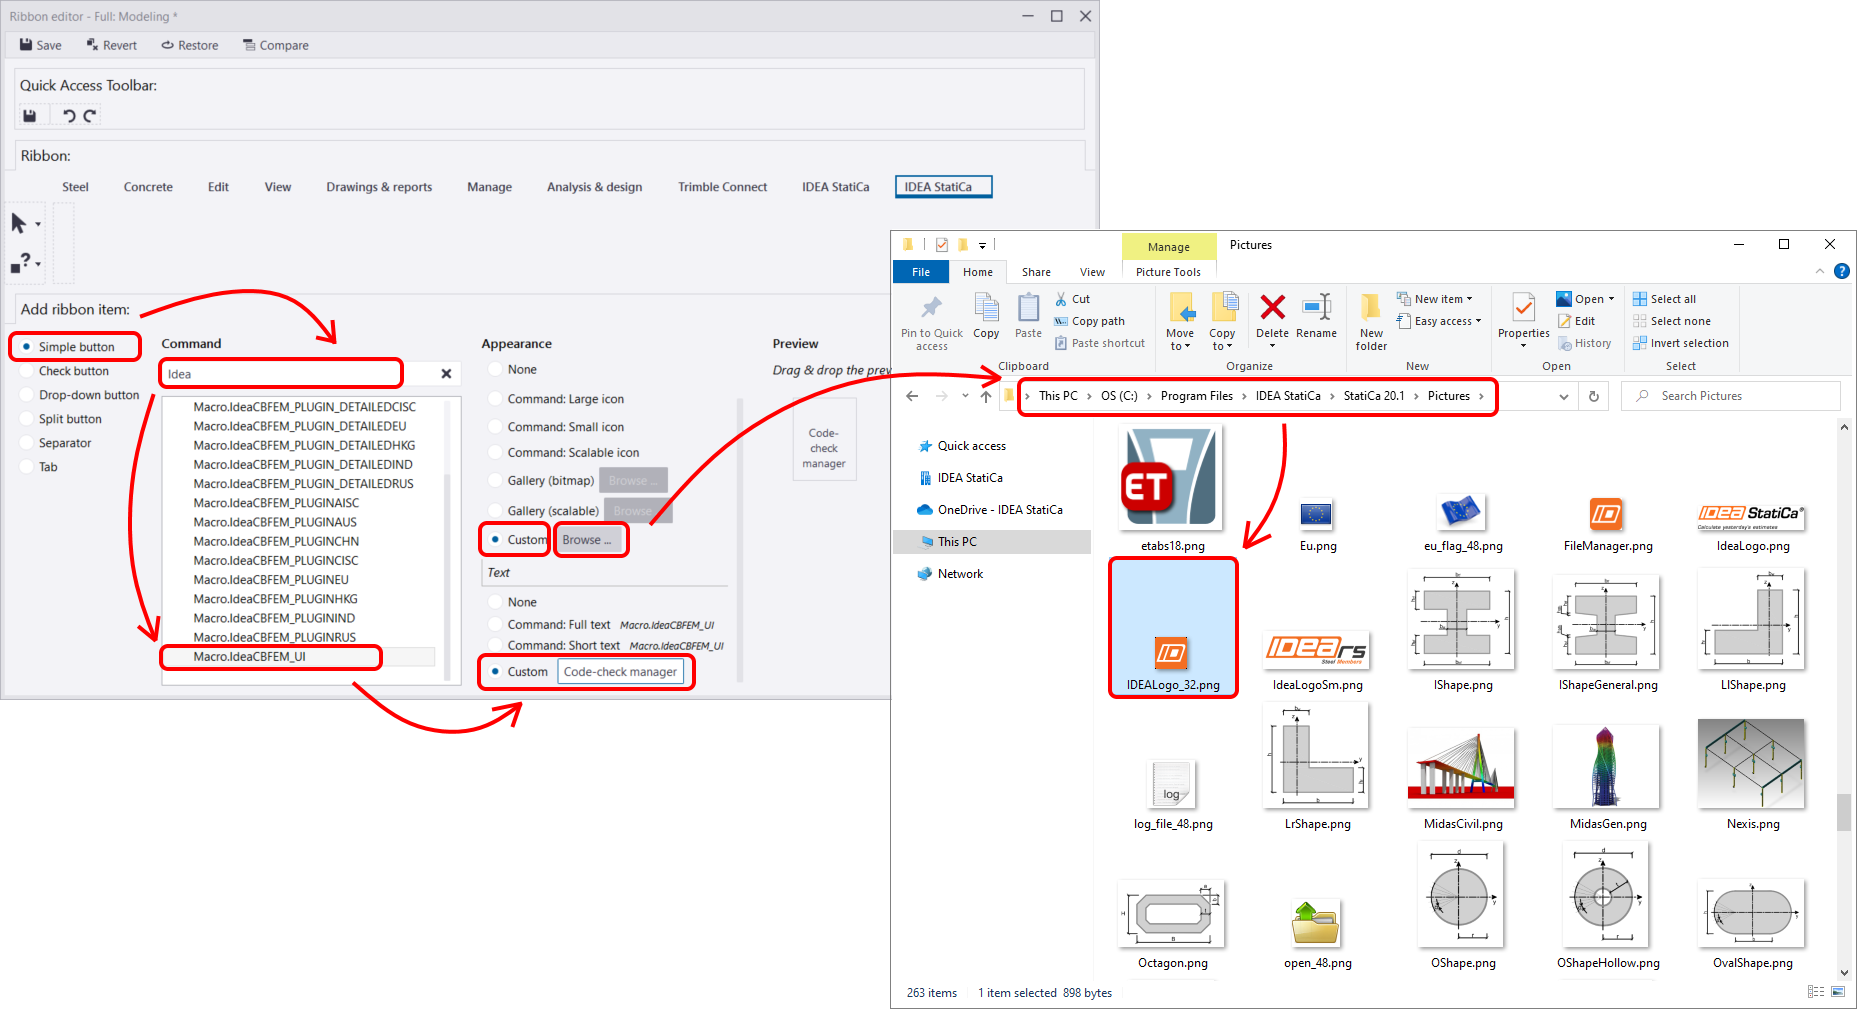Open the Explorer Open button dropdown
Screen dimensions: 1858x1009
[1611, 299]
